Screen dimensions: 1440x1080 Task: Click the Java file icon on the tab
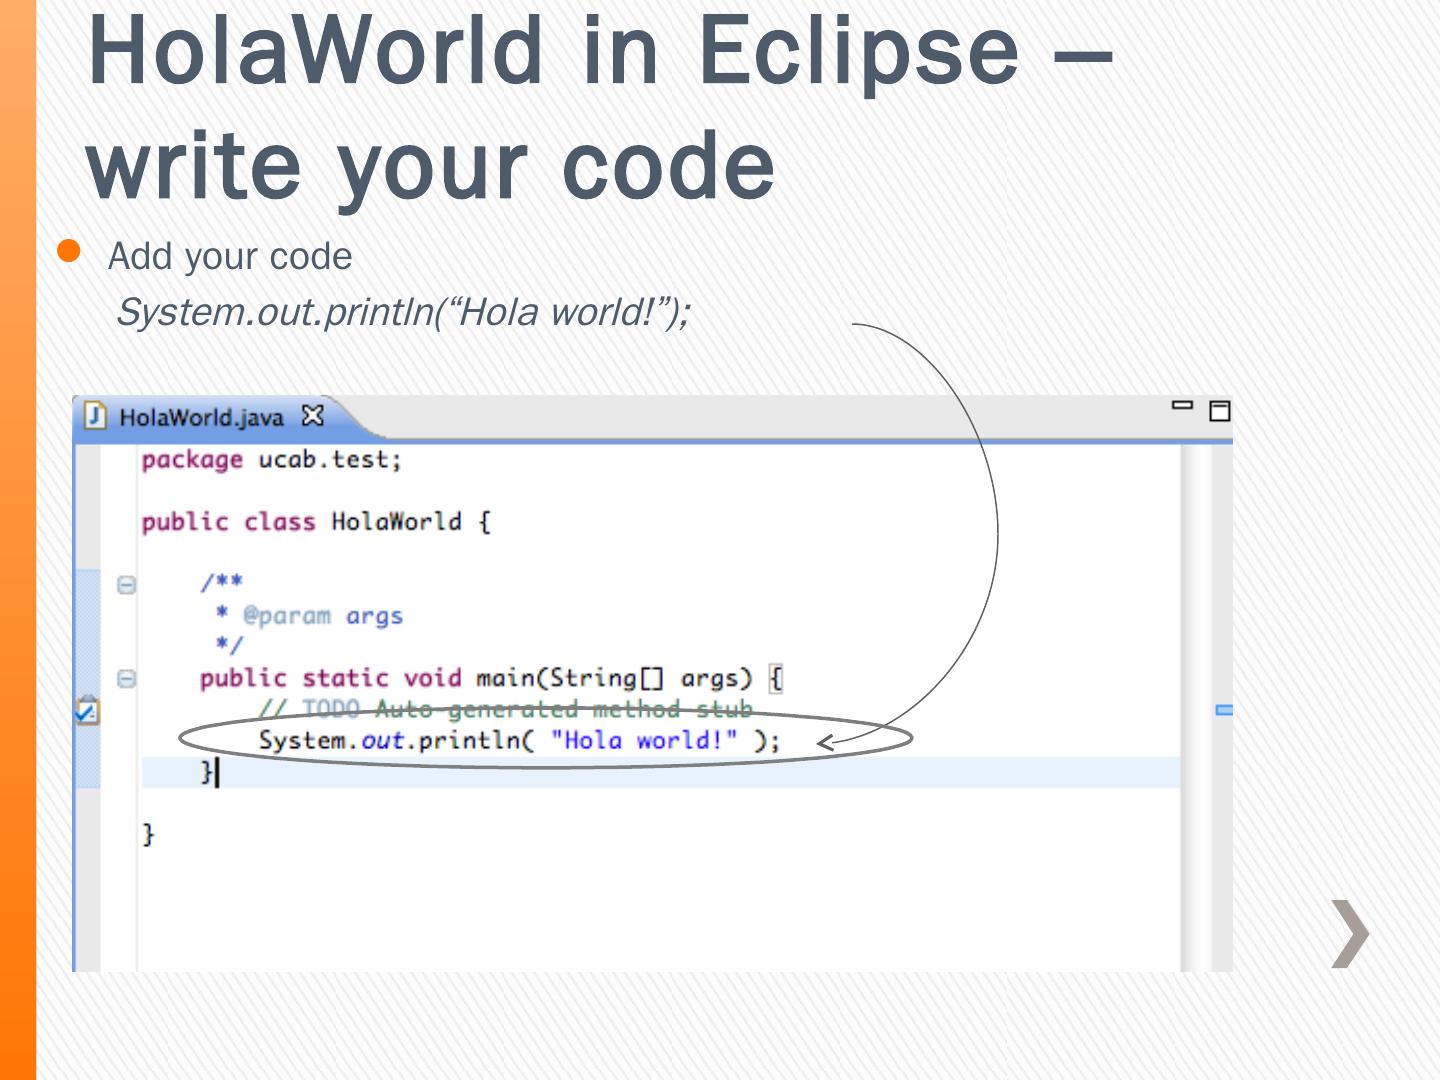tap(95, 416)
